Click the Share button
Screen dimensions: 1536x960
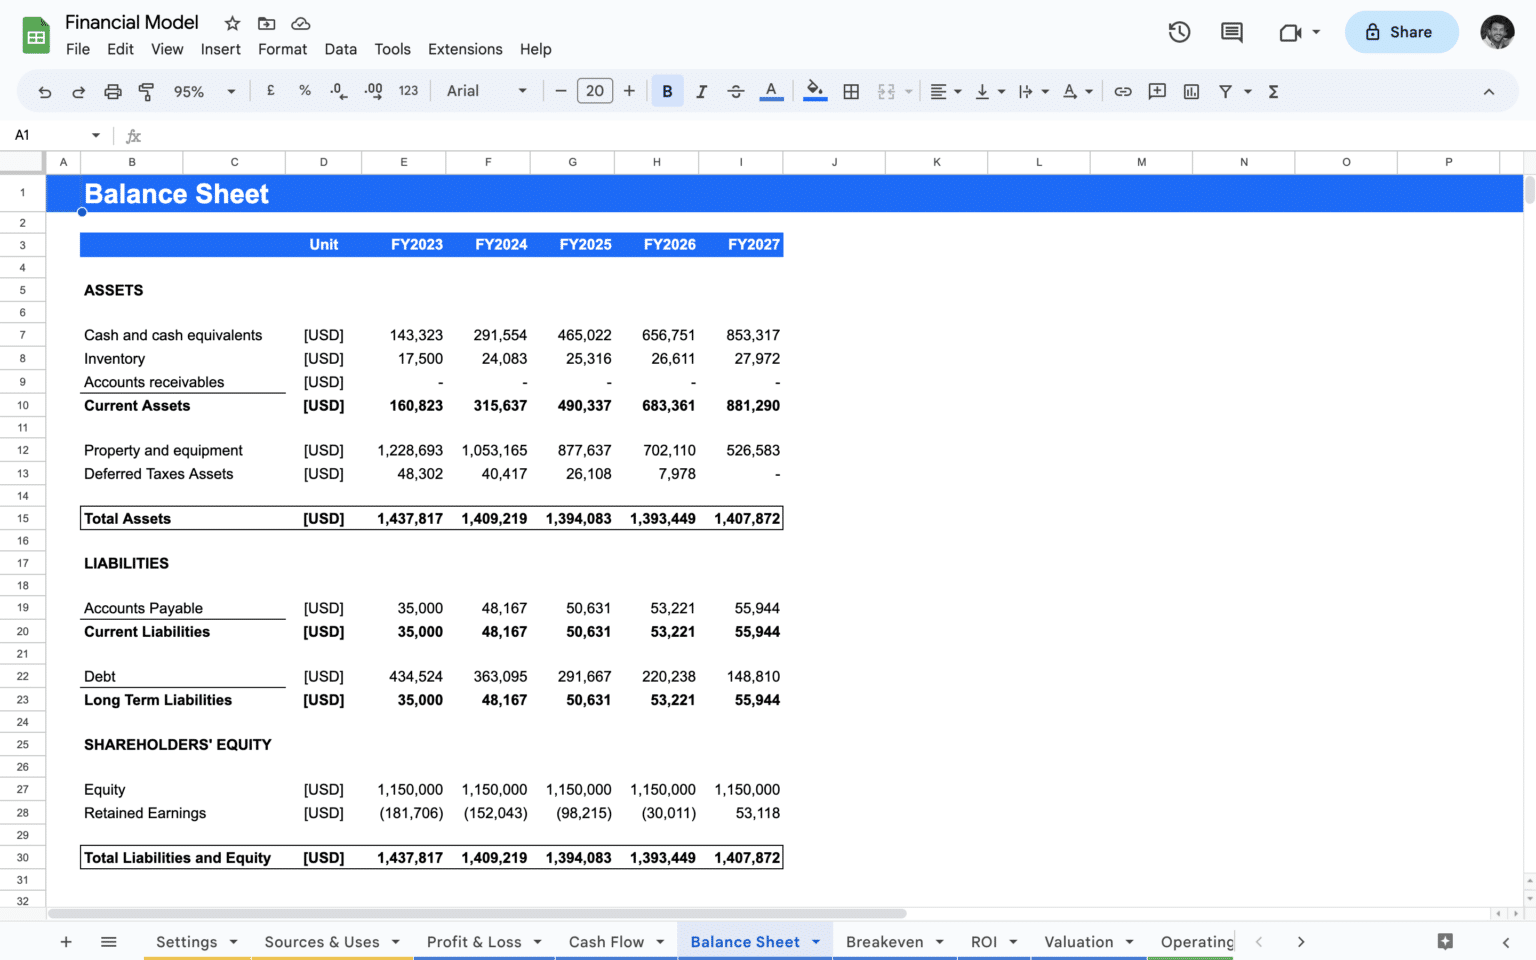(1401, 32)
